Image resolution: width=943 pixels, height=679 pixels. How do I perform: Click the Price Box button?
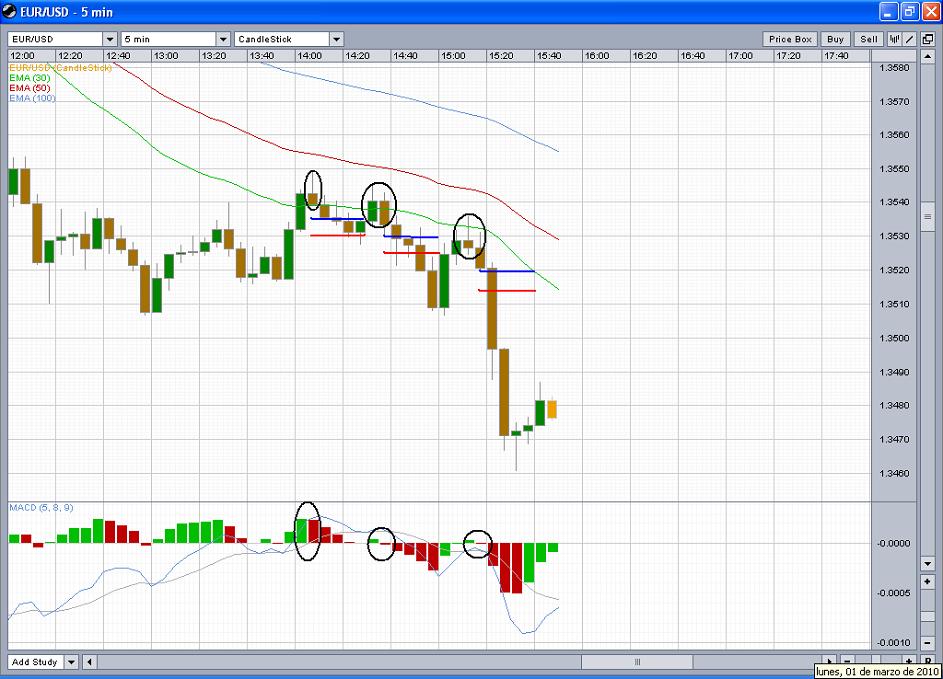coord(791,39)
